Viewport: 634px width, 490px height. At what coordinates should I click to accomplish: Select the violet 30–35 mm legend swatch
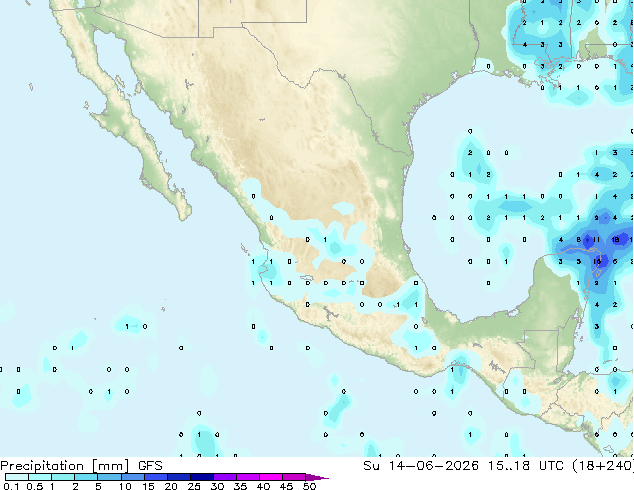tap(225, 477)
